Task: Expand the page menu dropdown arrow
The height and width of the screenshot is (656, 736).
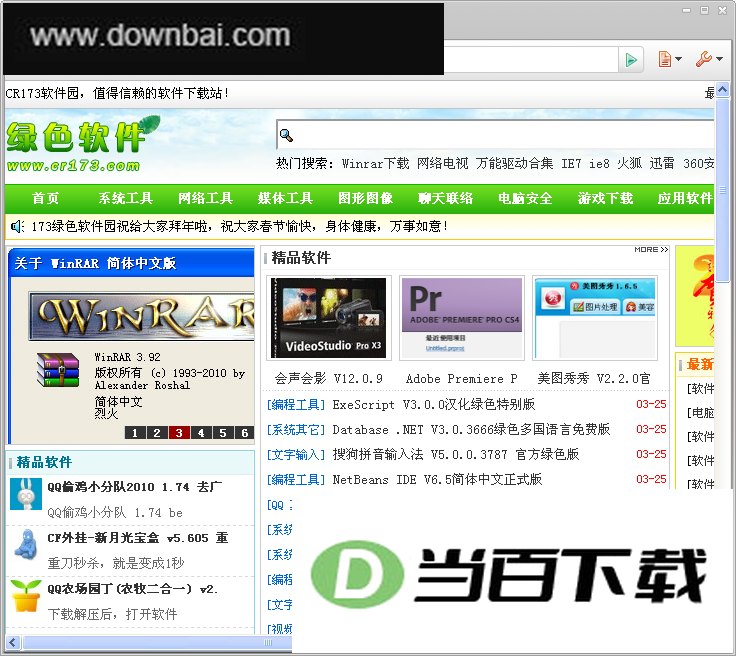Action: [678, 60]
